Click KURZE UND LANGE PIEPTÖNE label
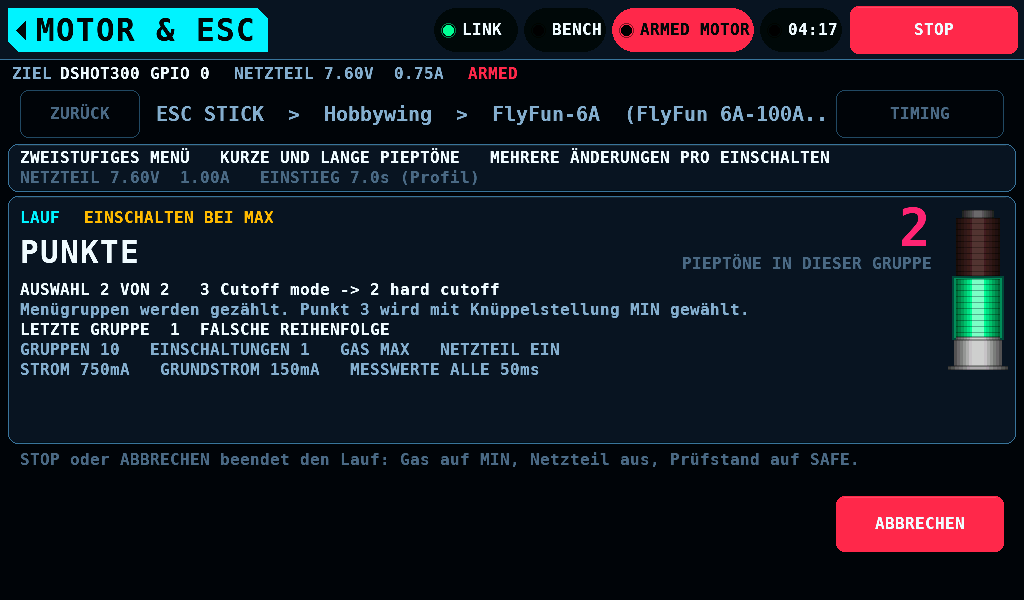1024x600 pixels. (x=340, y=157)
